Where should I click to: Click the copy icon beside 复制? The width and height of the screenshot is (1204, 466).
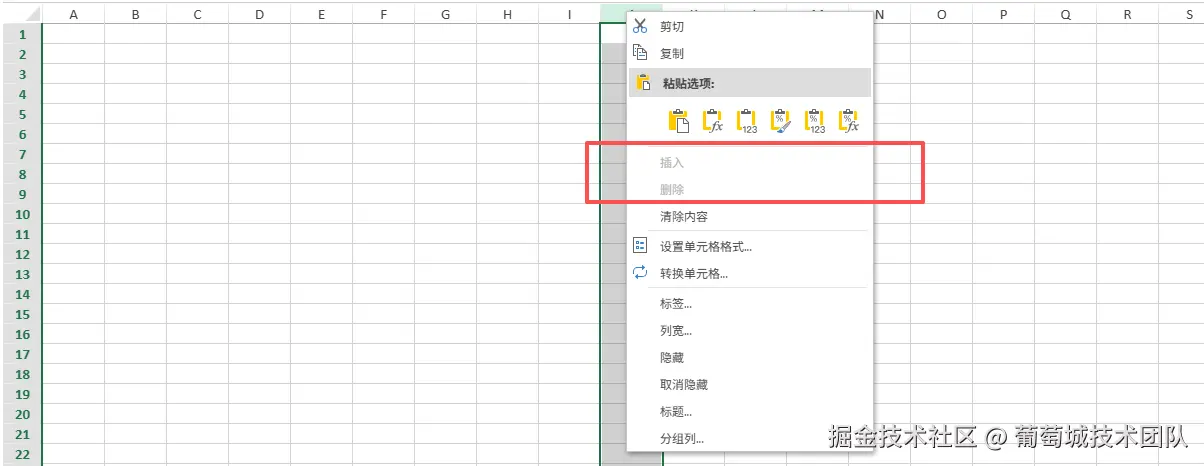point(640,53)
